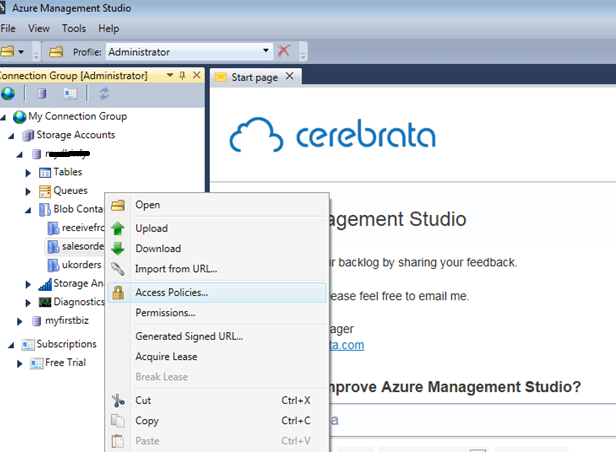Click the subscription window icon in the connection toolbar

[70, 94]
